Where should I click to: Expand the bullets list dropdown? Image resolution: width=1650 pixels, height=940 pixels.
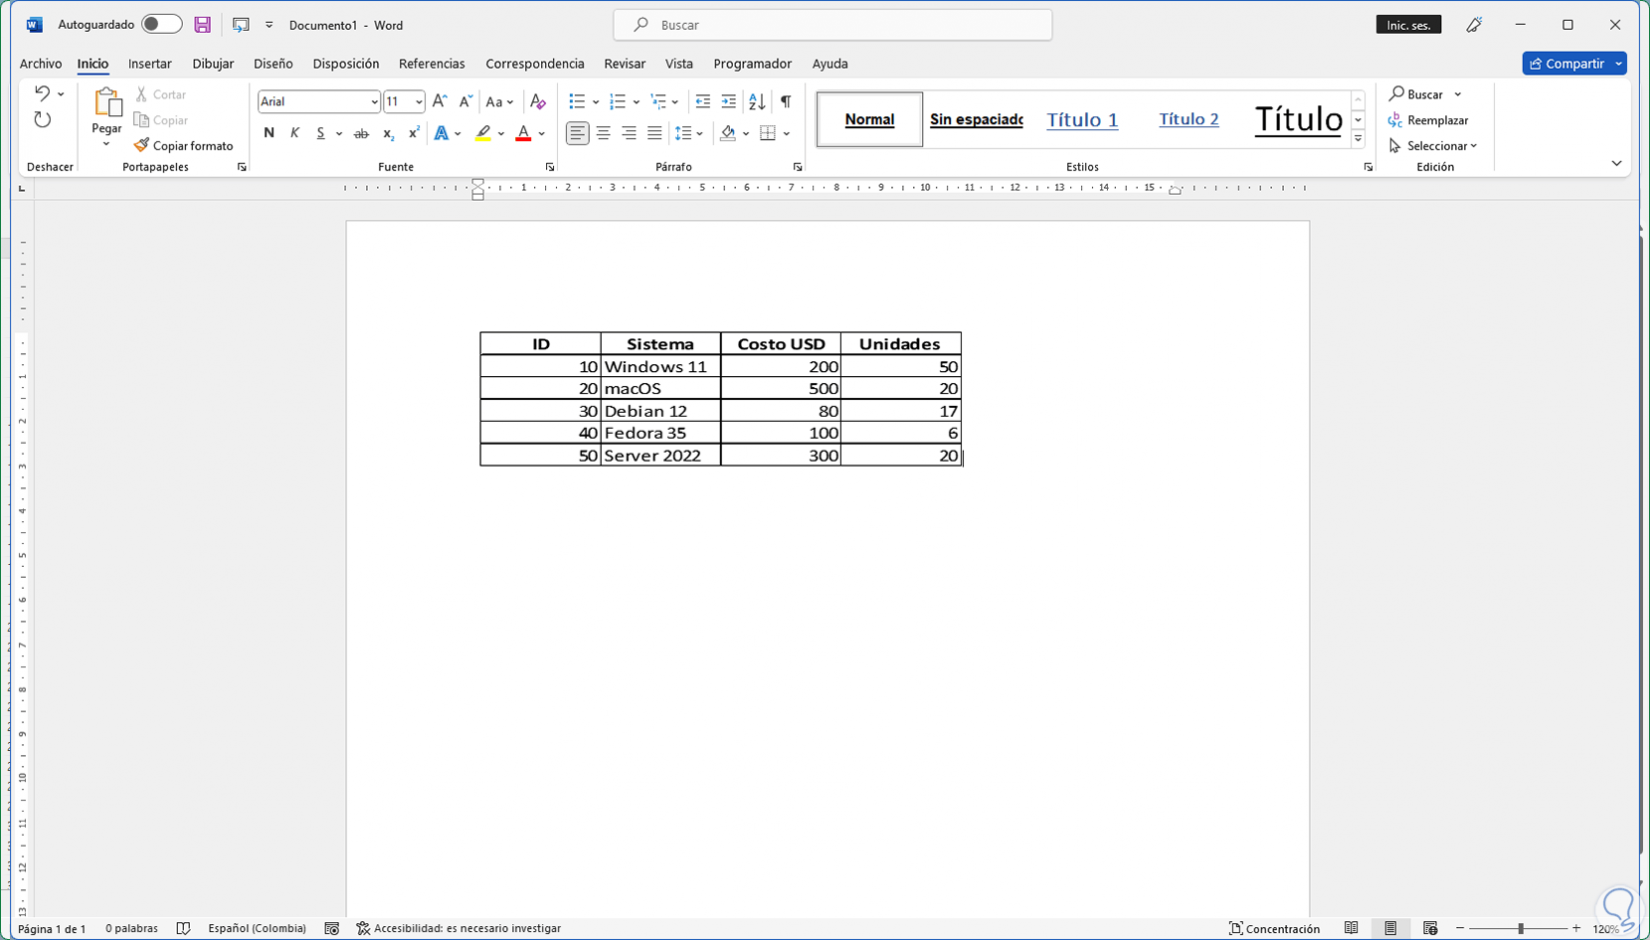(596, 101)
